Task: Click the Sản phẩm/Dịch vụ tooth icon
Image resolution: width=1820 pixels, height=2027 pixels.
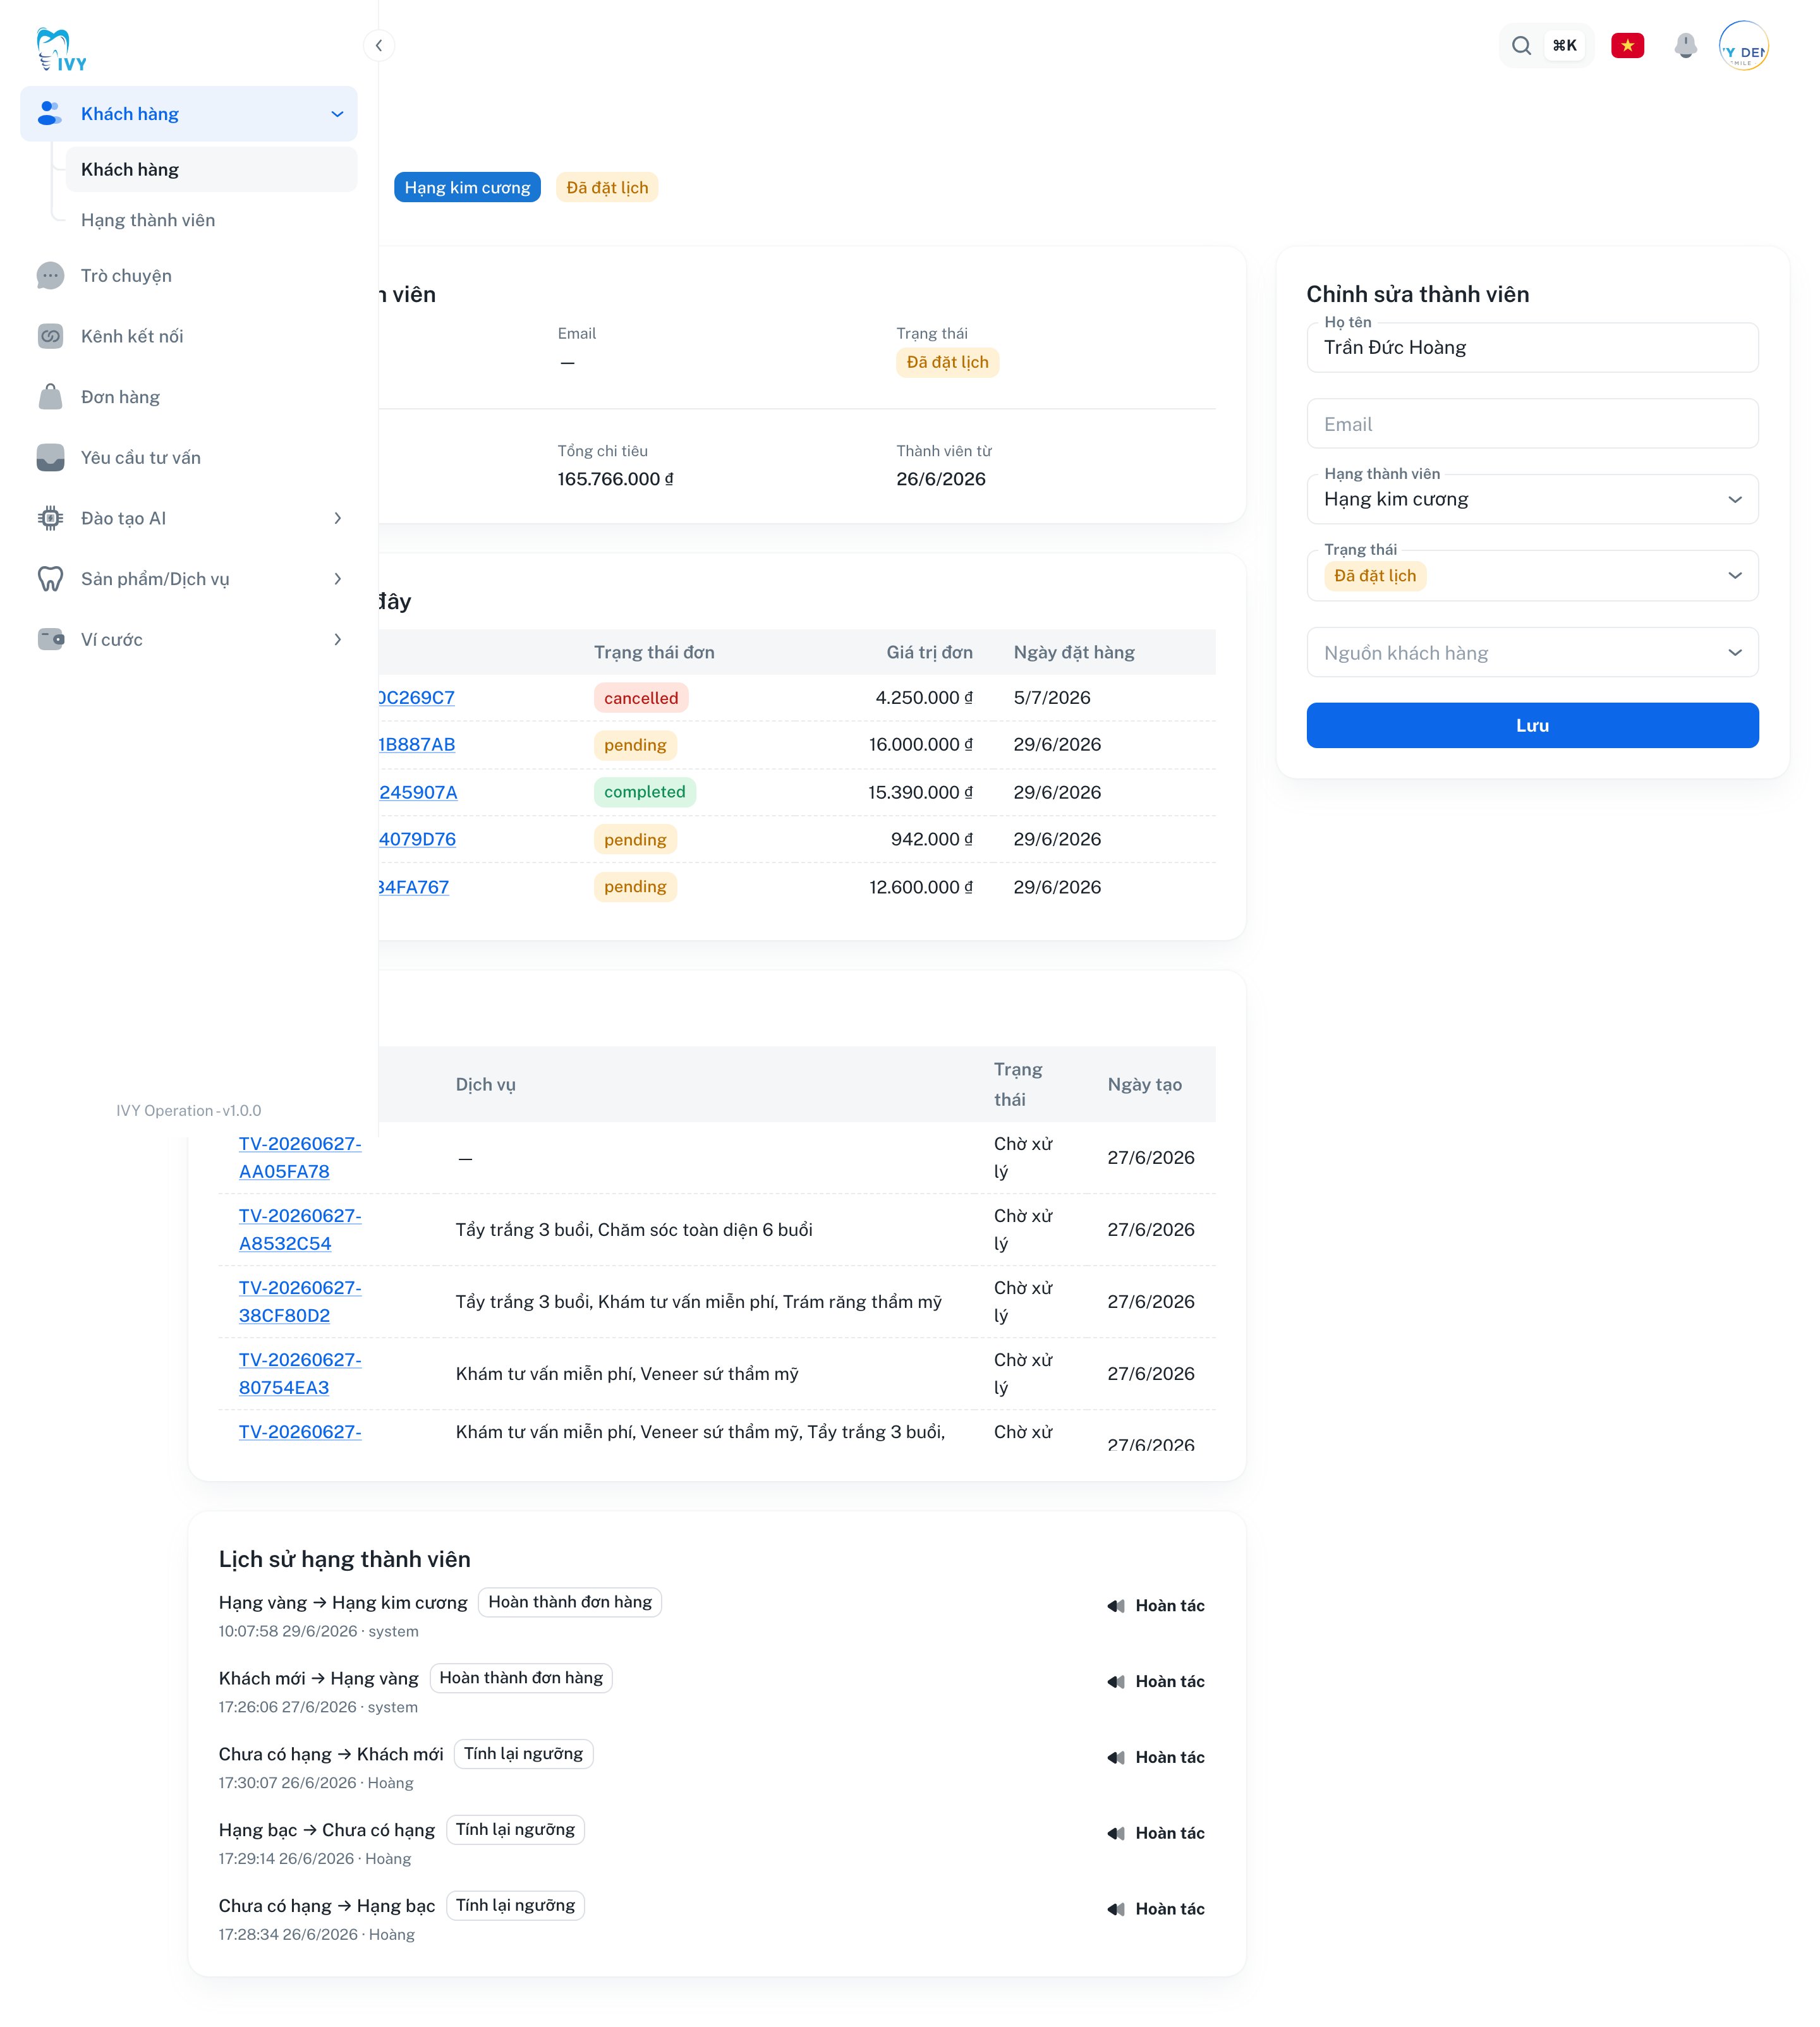Action: [50, 579]
